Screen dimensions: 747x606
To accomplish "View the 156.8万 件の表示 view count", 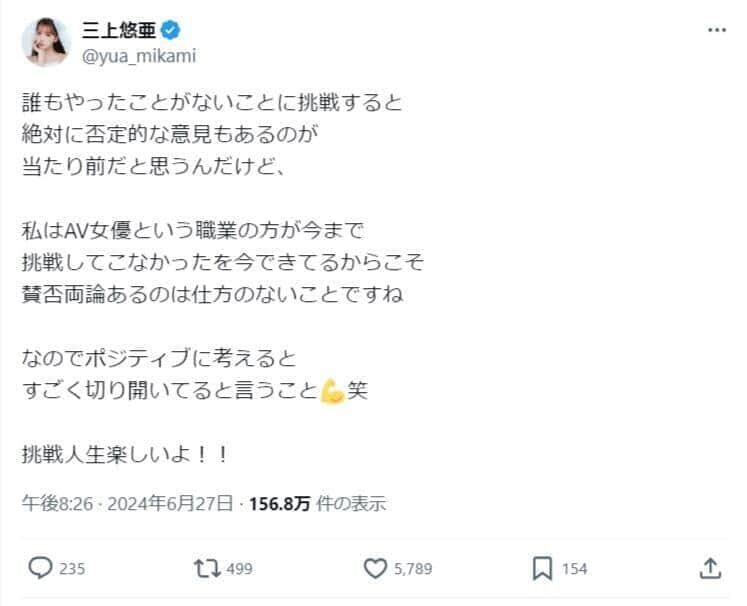I will tap(317, 503).
